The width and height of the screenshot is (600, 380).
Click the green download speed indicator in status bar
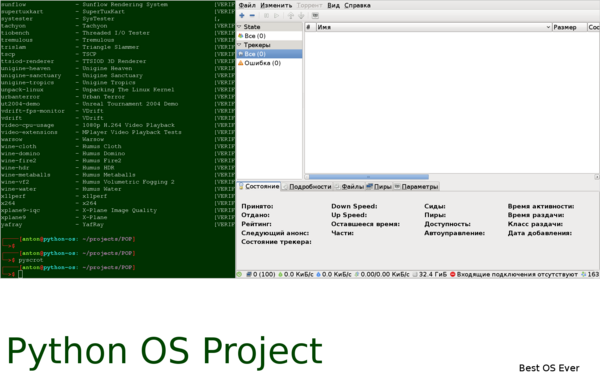[x=295, y=274]
